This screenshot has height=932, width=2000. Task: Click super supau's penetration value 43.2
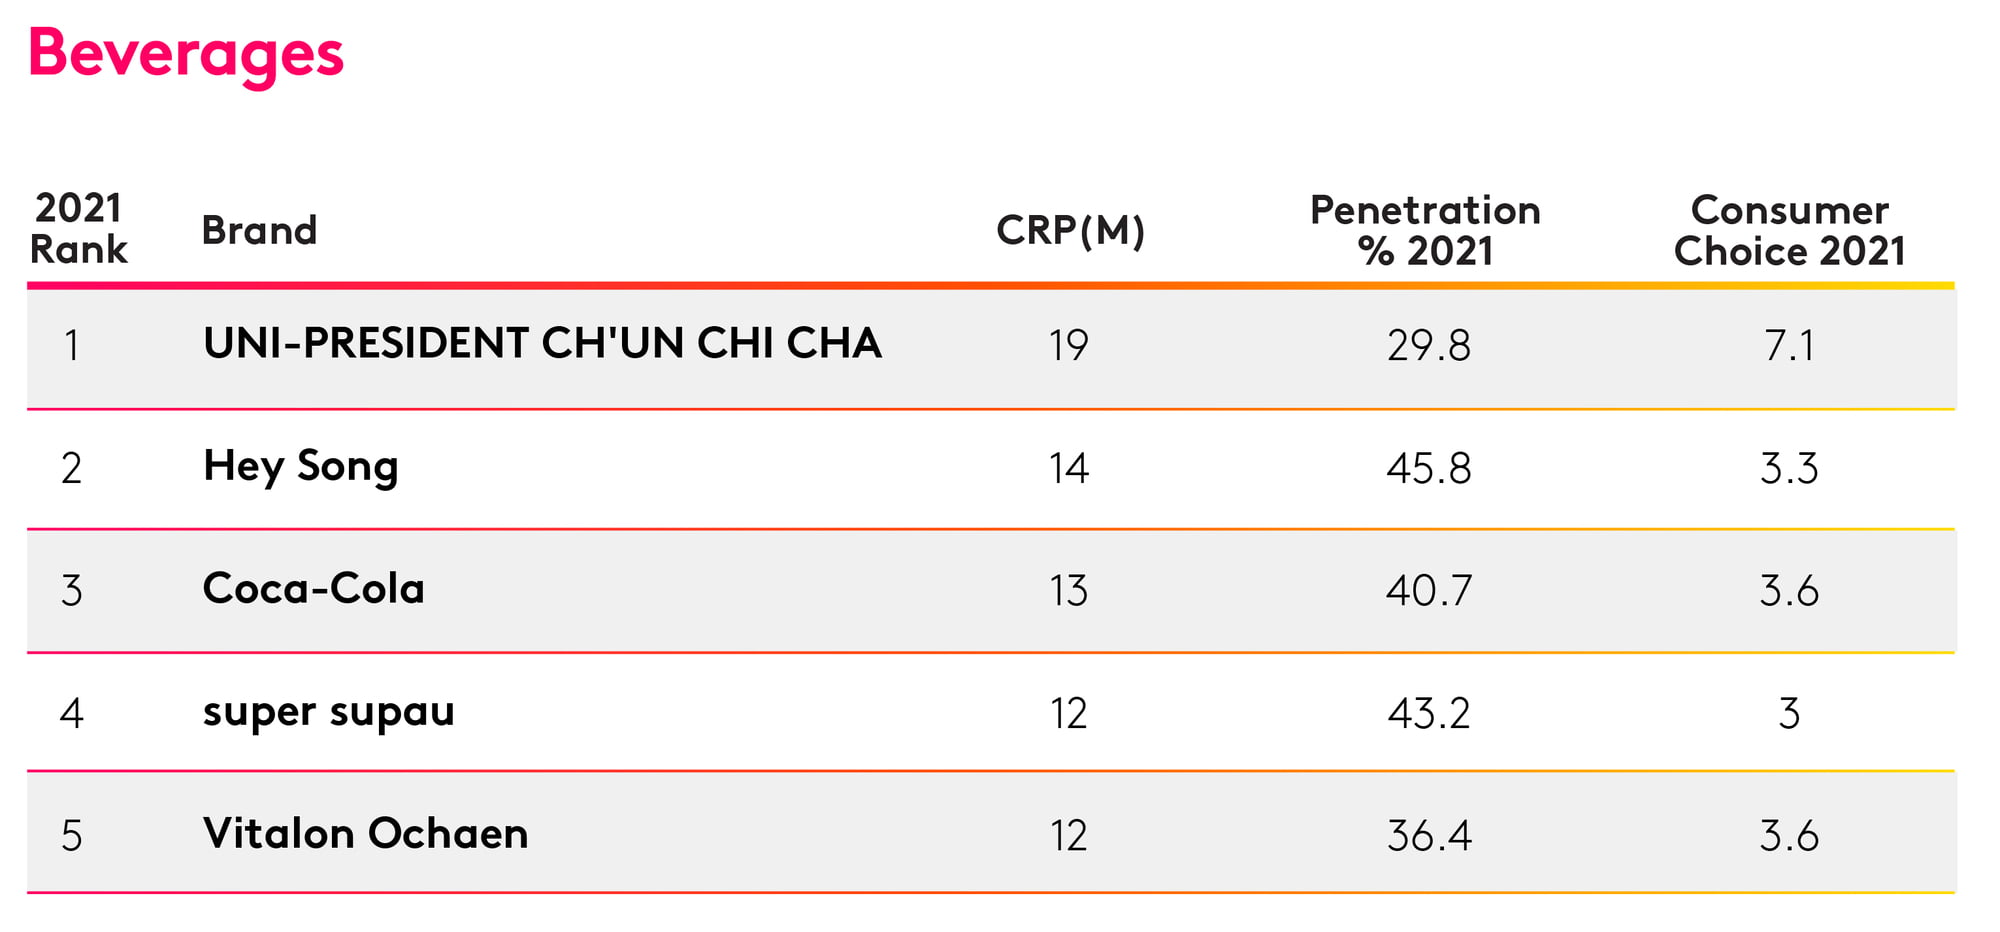tap(1428, 714)
